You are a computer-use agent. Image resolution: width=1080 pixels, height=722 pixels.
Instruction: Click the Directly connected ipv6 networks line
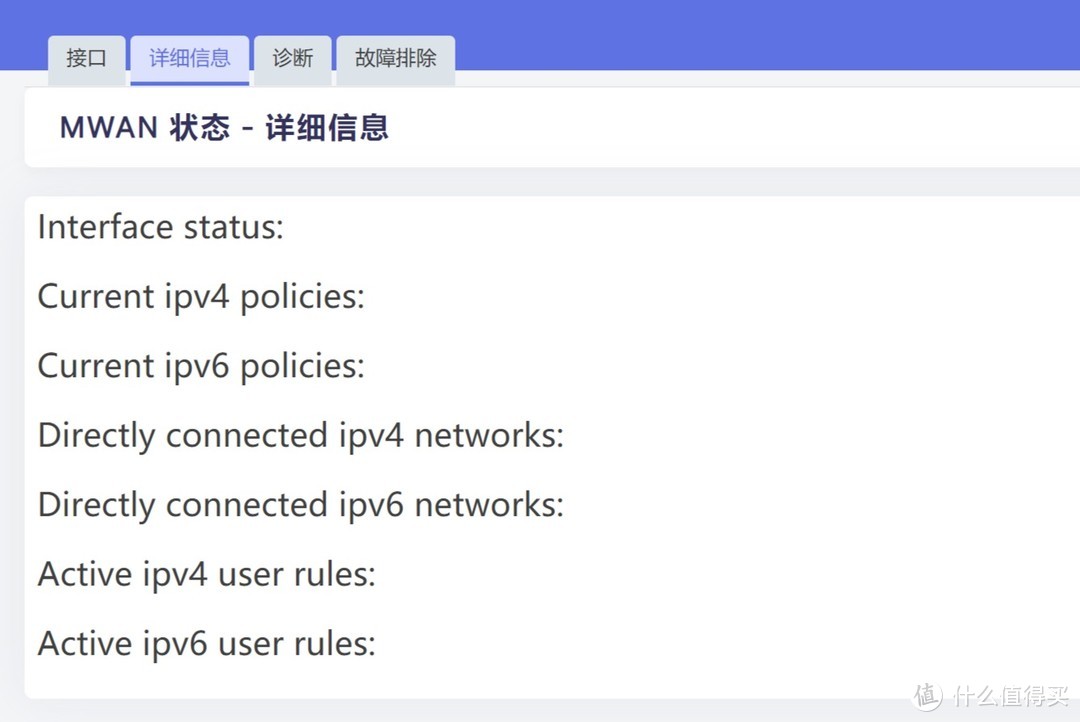click(x=300, y=504)
